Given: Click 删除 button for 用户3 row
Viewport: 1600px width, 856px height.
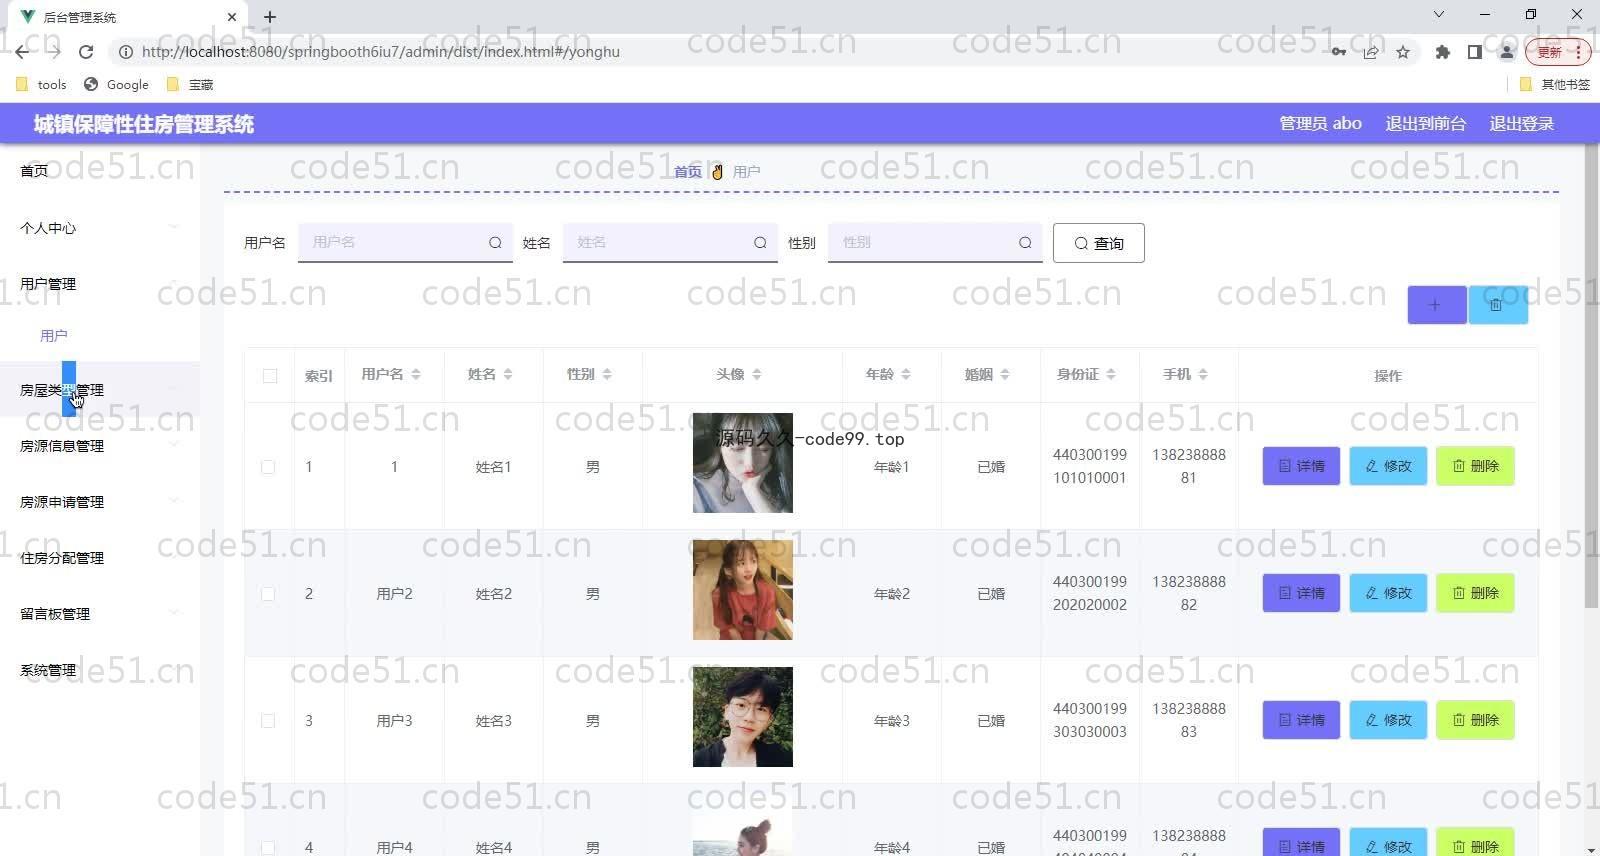Looking at the screenshot, I should [x=1475, y=720].
